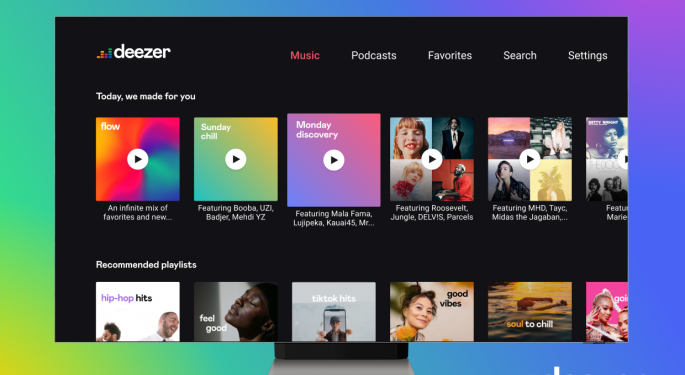
Task: Open the soul to chill playlist
Action: (529, 312)
